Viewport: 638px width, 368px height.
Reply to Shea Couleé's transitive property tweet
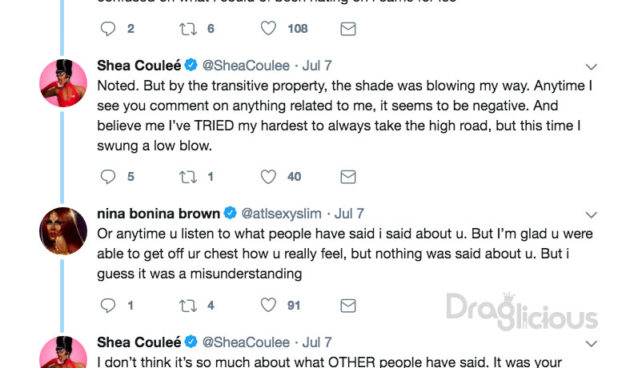[108, 177]
